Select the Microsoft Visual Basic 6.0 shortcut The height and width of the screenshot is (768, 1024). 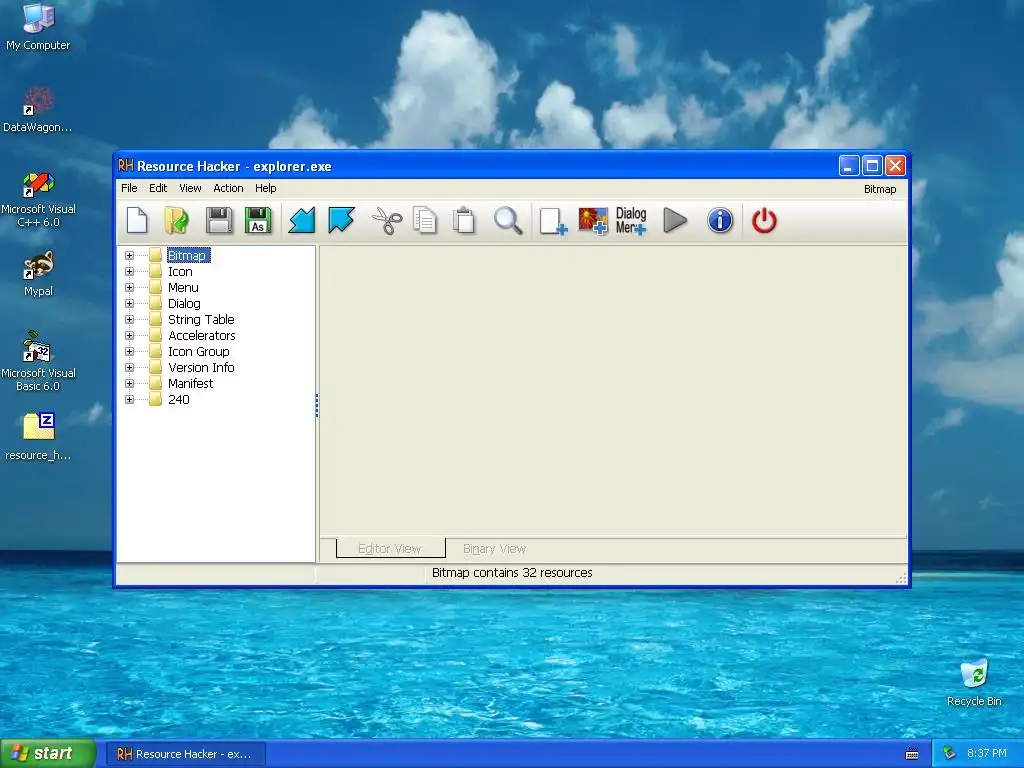click(x=38, y=361)
